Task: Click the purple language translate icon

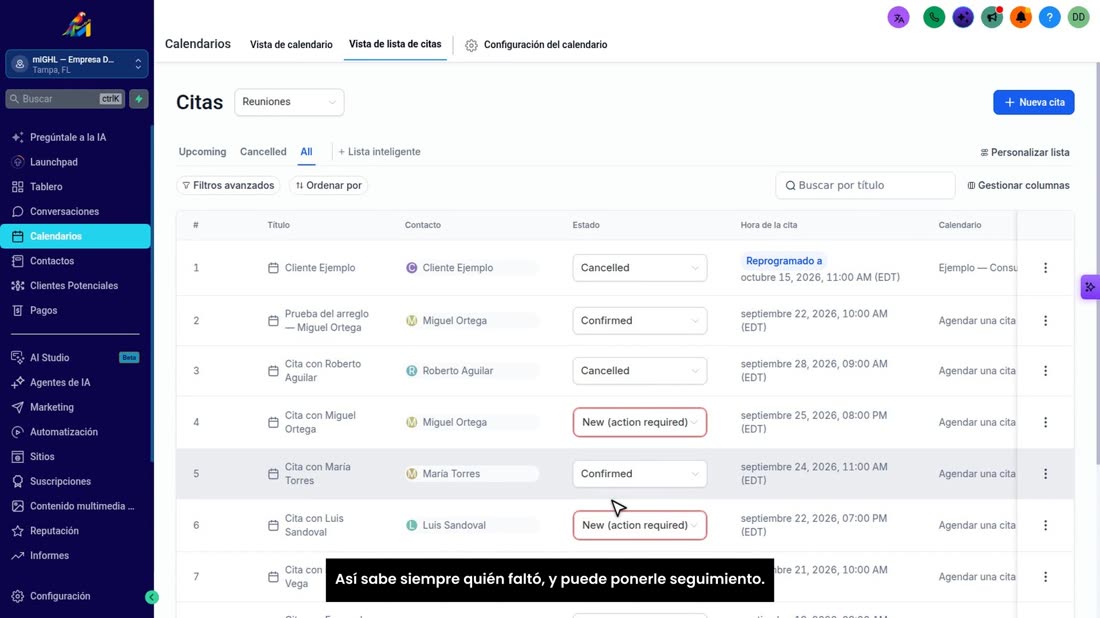Action: pos(899,18)
